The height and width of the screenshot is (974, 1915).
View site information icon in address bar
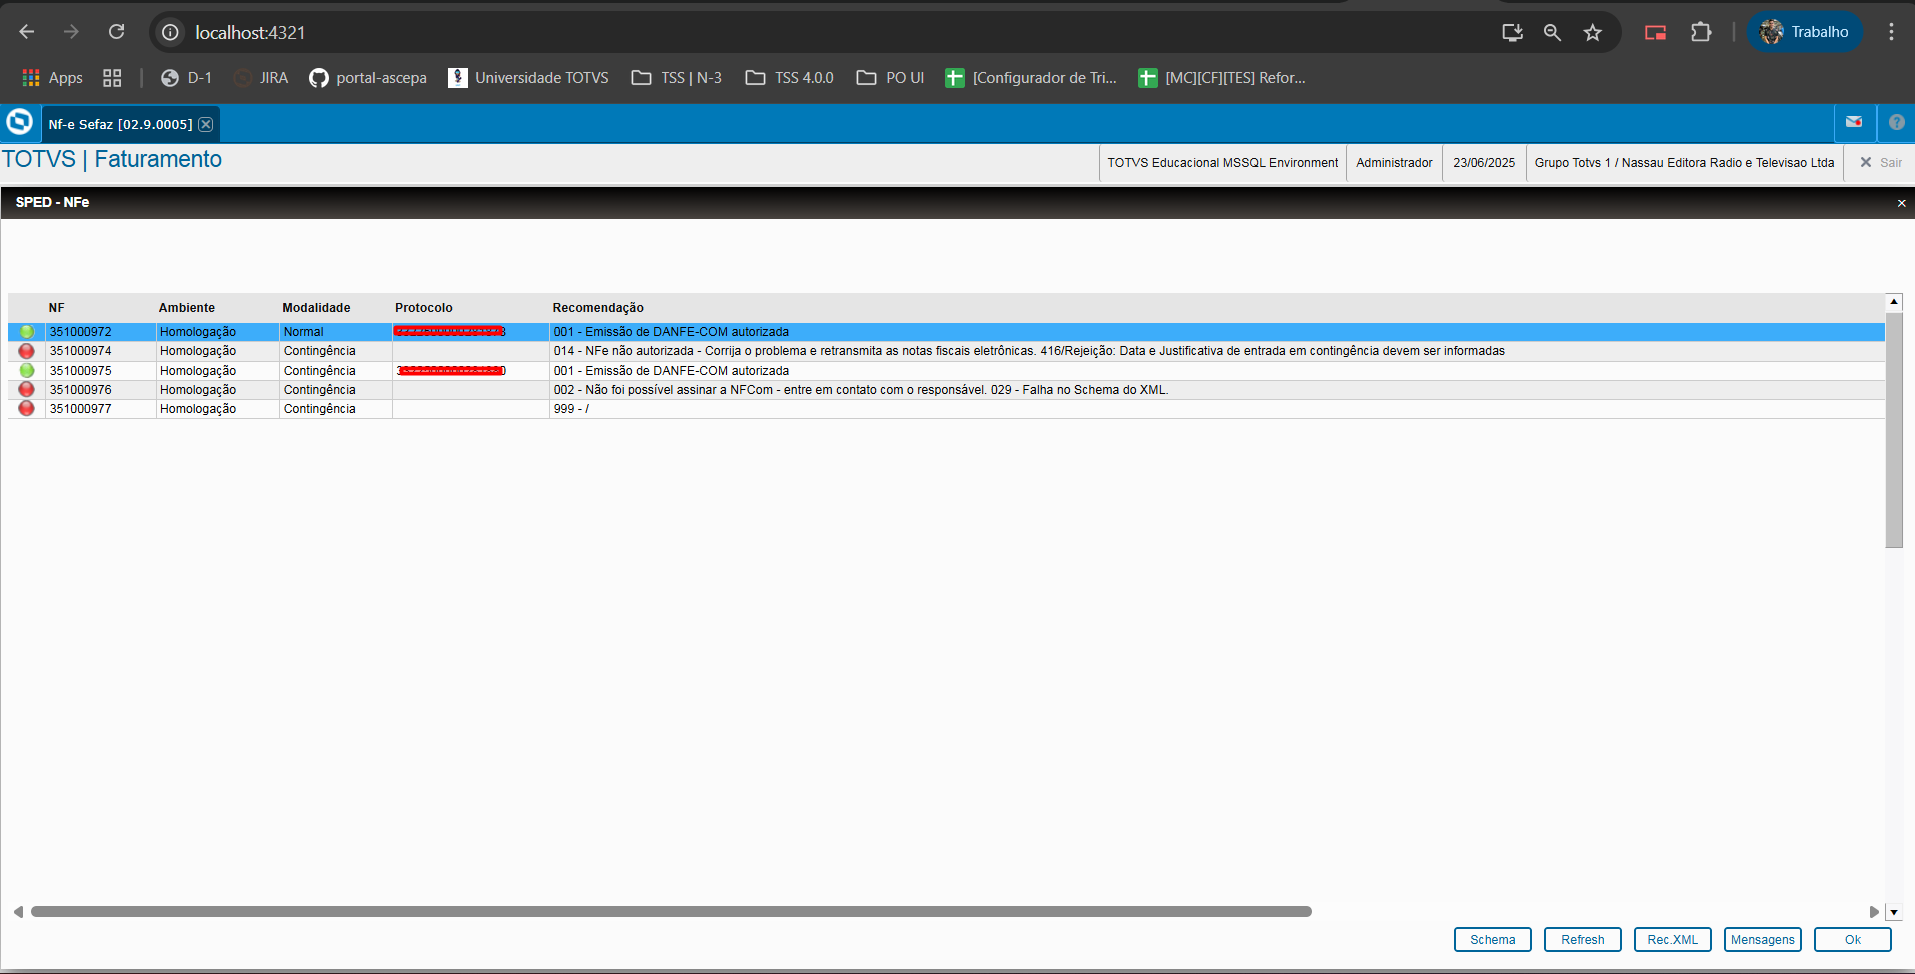coord(171,32)
